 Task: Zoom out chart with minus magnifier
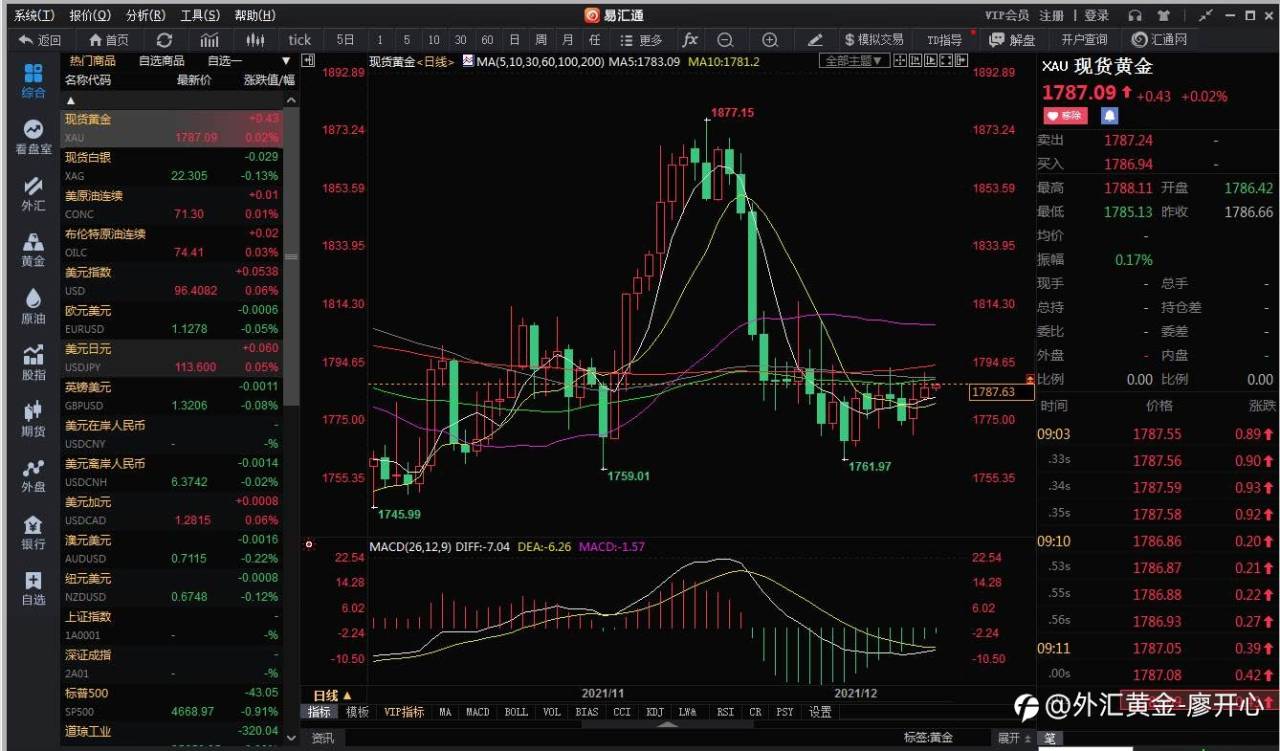pyautogui.click(x=726, y=40)
